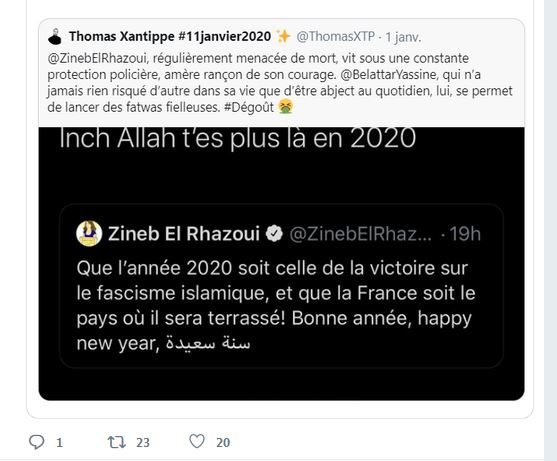Screen dimensions: 557x461
Task: Open Thomas Xantippe's profile avatar
Action: pyautogui.click(x=55, y=37)
